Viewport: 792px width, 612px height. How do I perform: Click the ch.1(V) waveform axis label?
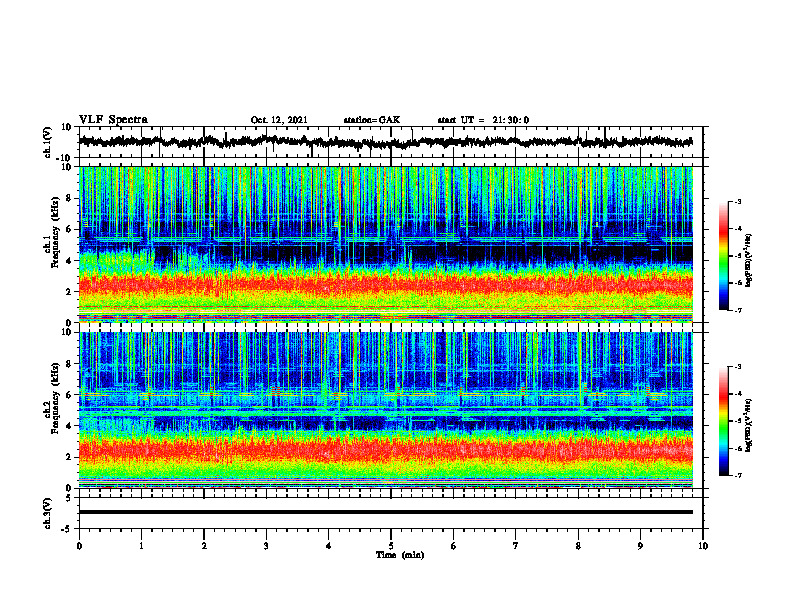click(x=48, y=142)
